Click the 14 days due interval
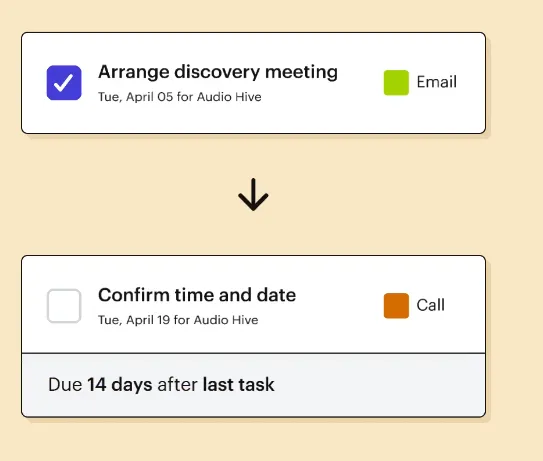Image resolution: width=543 pixels, height=461 pixels. coord(119,385)
